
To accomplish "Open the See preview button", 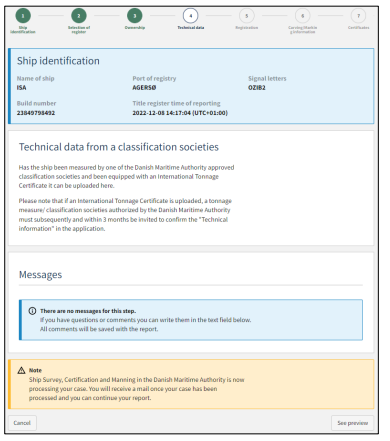I will coord(353,423).
